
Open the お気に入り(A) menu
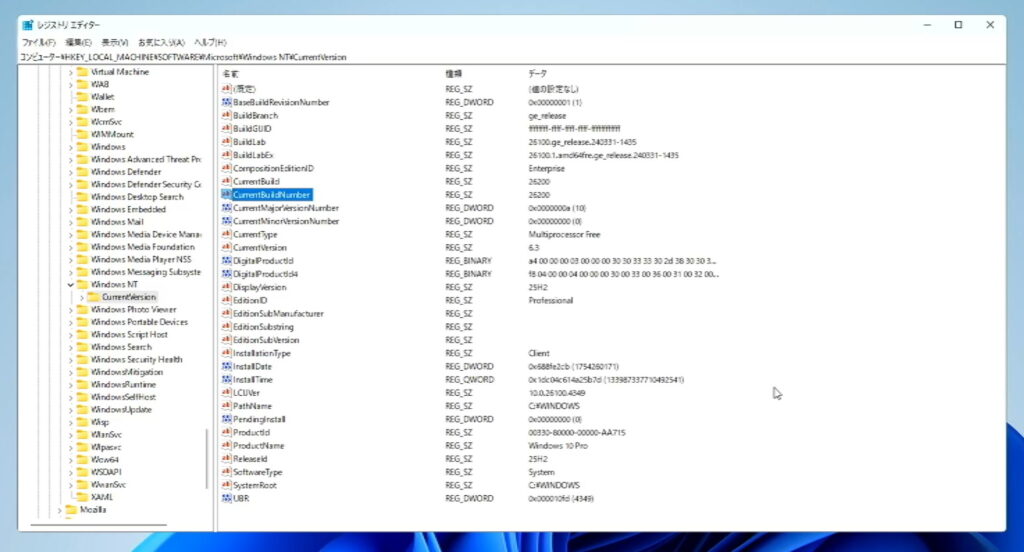pyautogui.click(x=160, y=42)
